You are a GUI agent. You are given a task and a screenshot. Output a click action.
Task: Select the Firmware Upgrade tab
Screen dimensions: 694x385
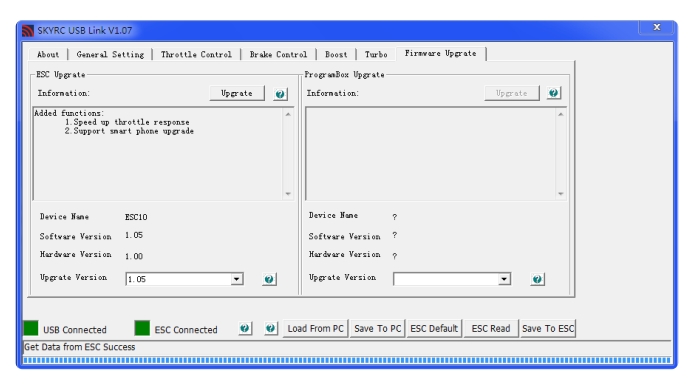(440, 53)
